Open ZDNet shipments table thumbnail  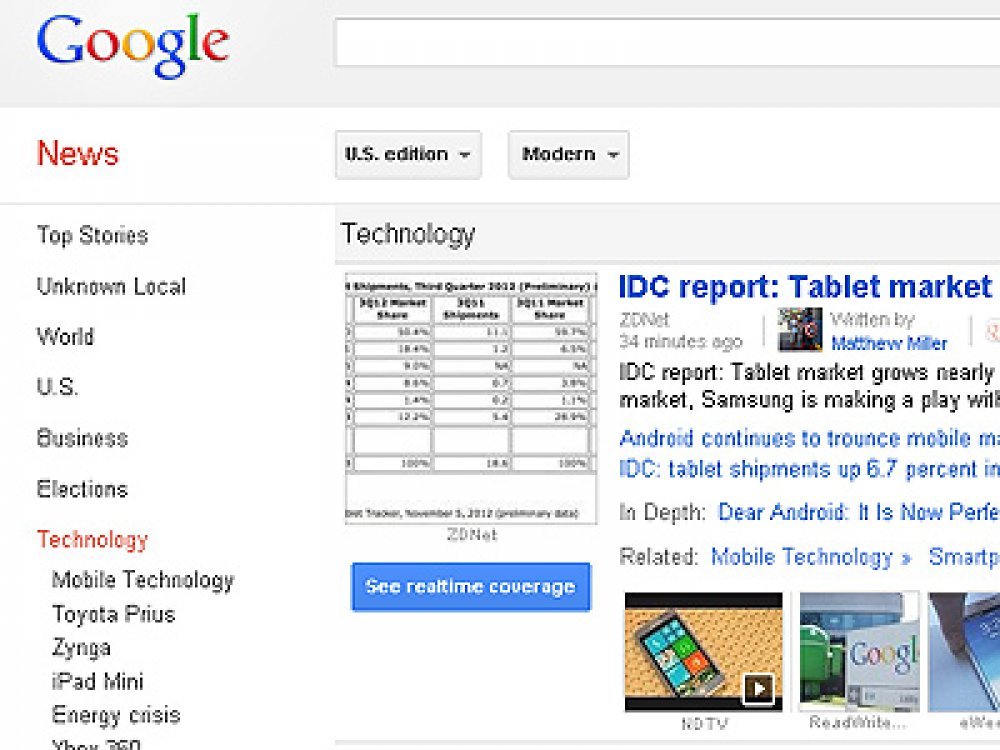[x=471, y=399]
